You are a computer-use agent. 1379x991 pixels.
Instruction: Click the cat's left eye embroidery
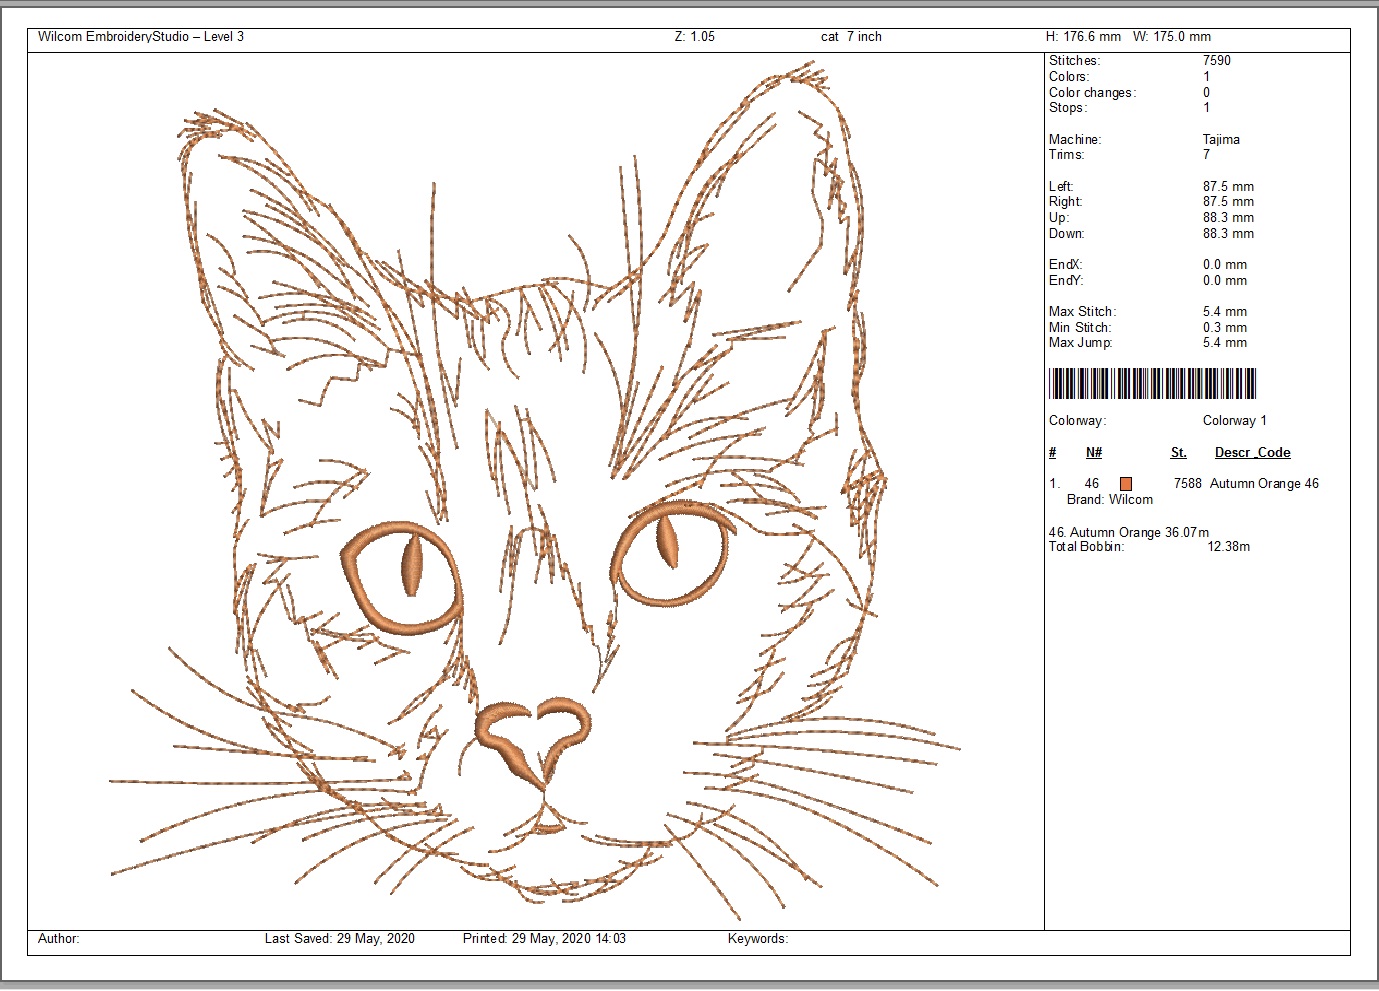(403, 578)
